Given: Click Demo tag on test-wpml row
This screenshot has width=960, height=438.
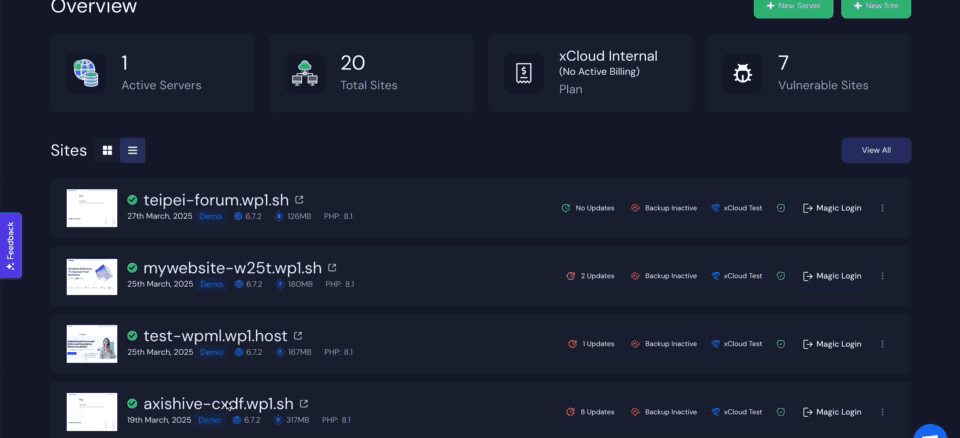Looking at the screenshot, I should pyautogui.click(x=211, y=352).
